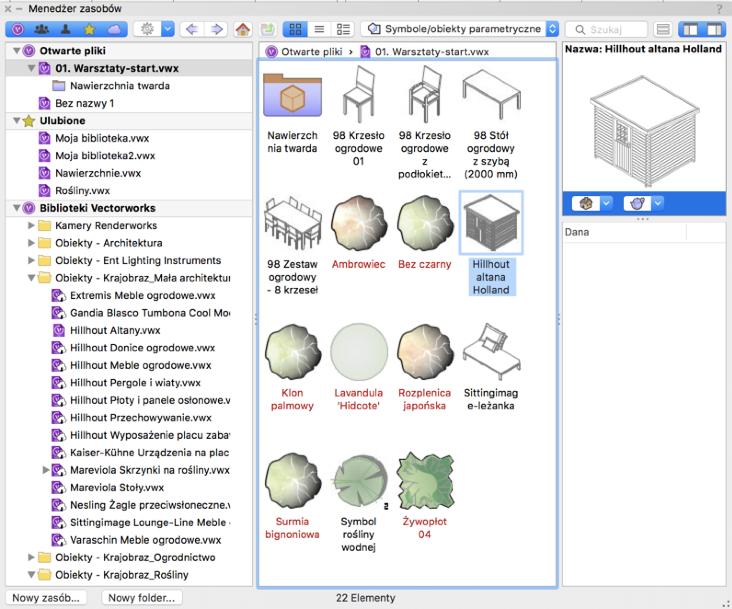Click the home icon in the toolbar
Screen dimensions: 732x609
[x=243, y=29]
